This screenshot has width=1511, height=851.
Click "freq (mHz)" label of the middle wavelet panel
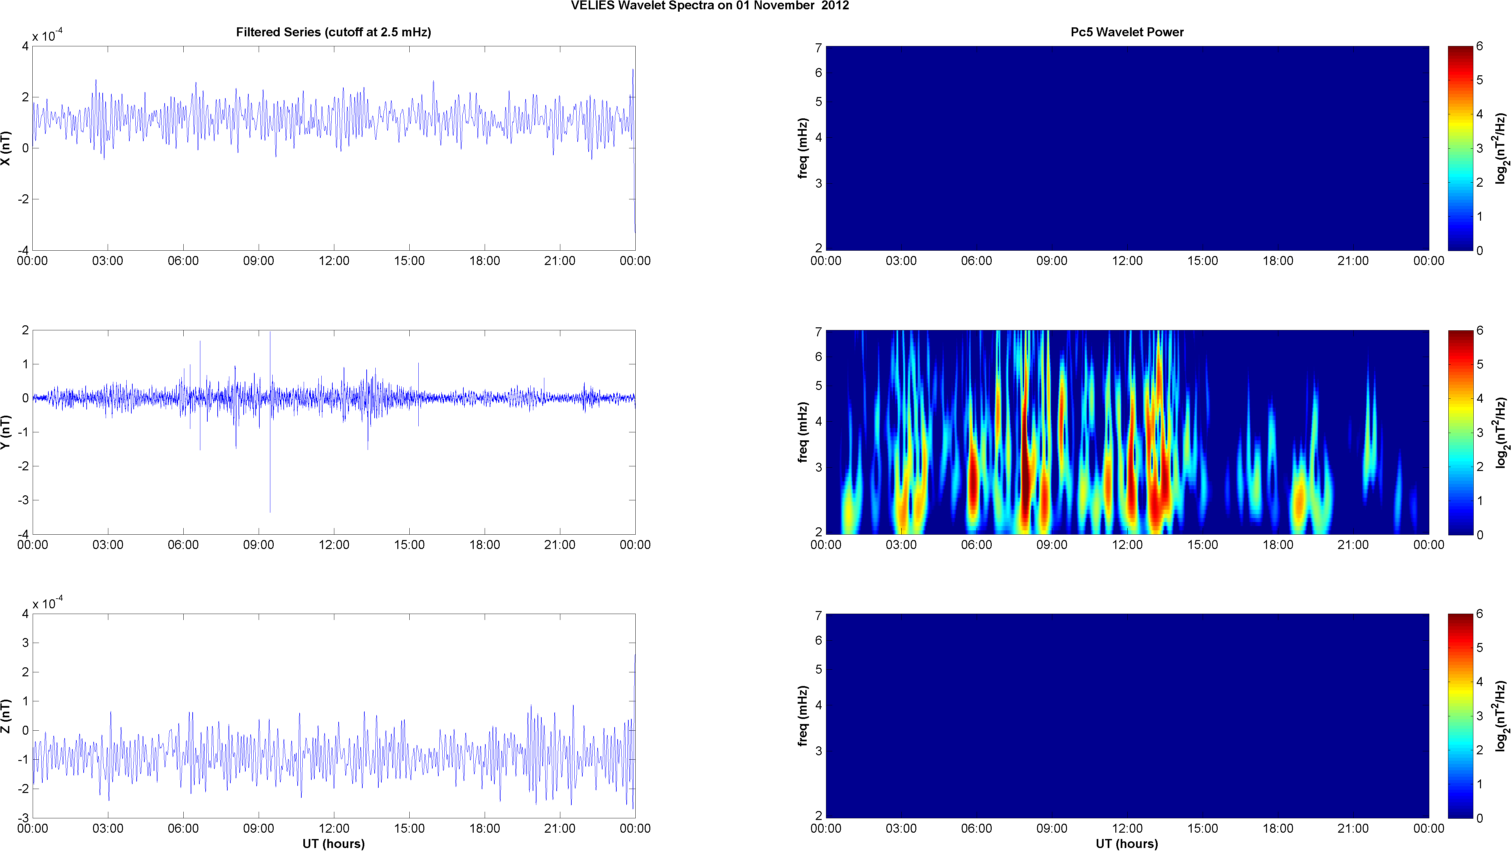(803, 432)
